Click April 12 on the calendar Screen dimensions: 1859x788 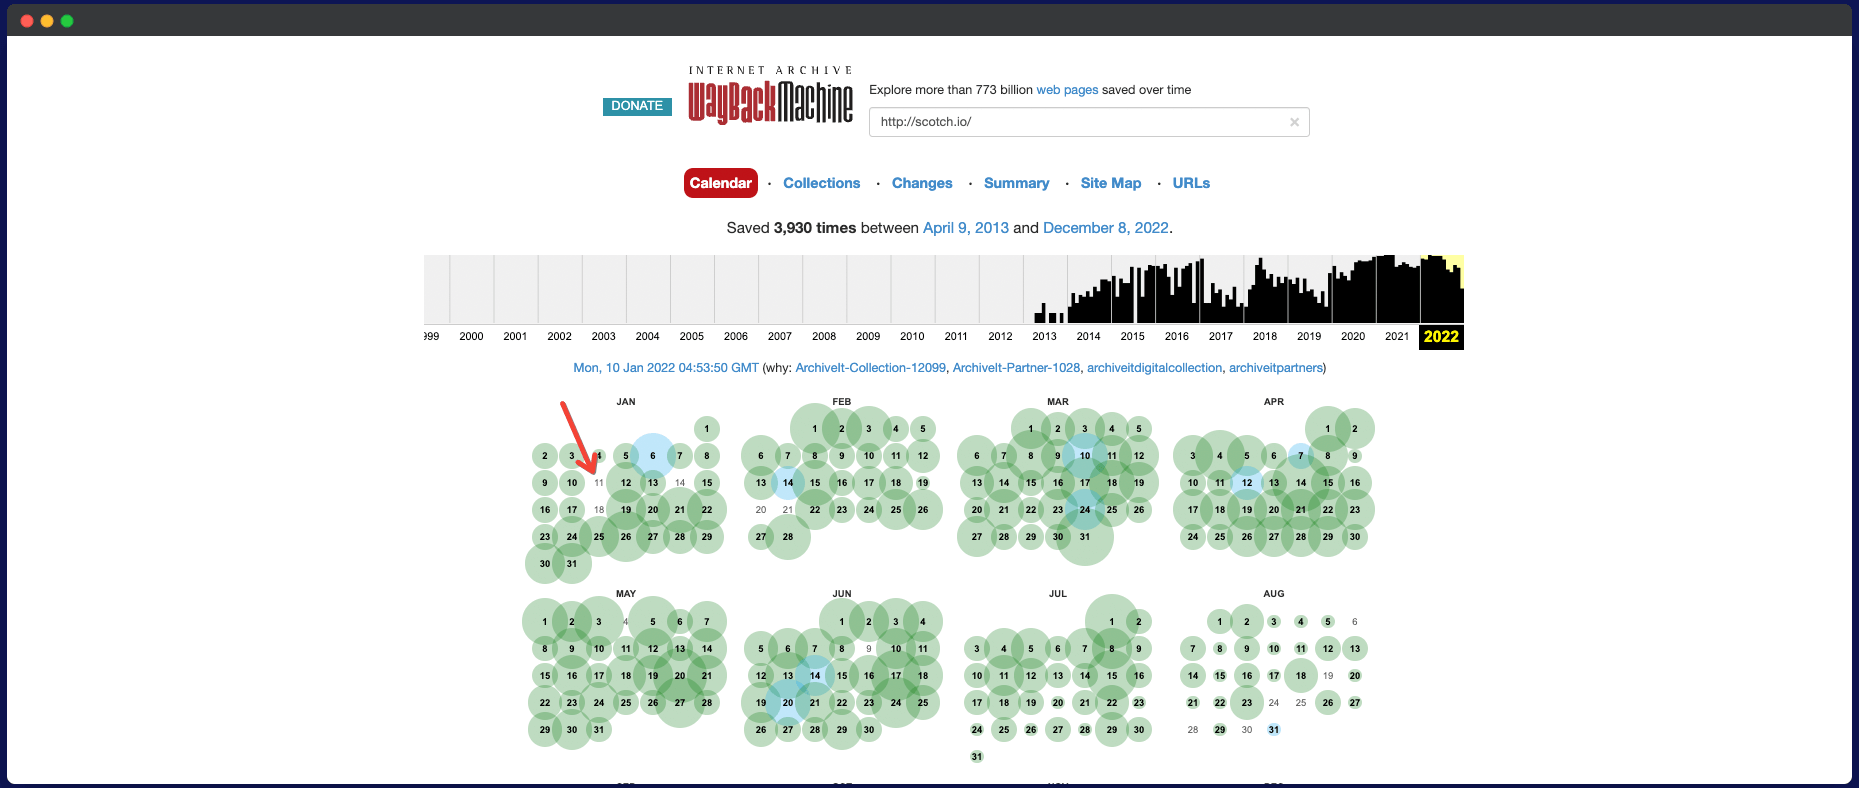click(x=1247, y=483)
